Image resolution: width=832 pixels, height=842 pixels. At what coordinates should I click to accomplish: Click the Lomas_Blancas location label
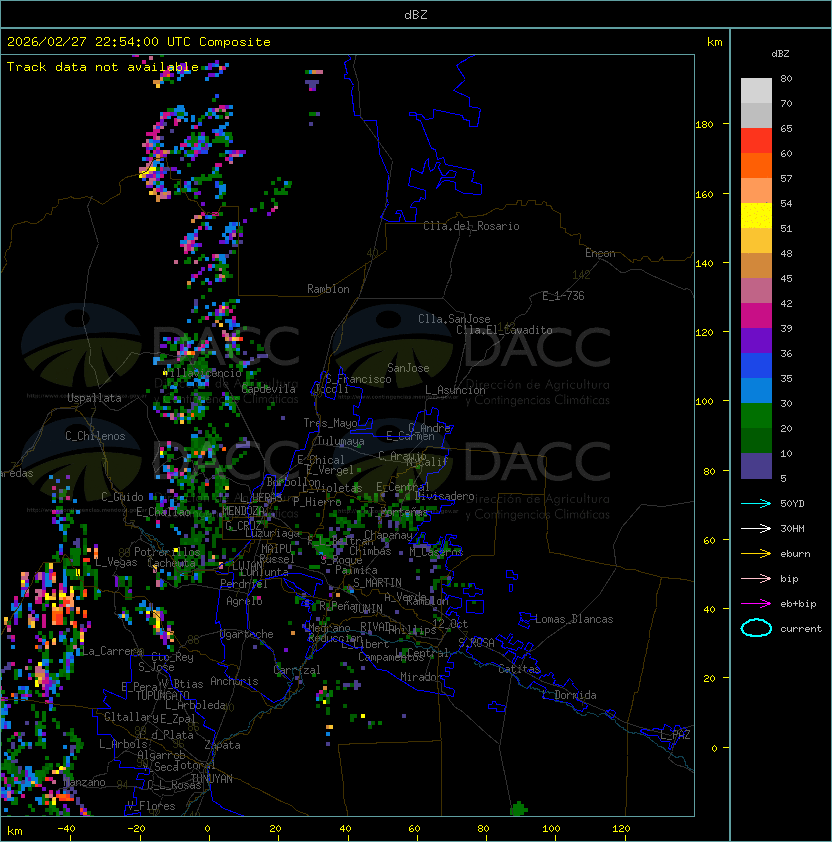point(574,619)
